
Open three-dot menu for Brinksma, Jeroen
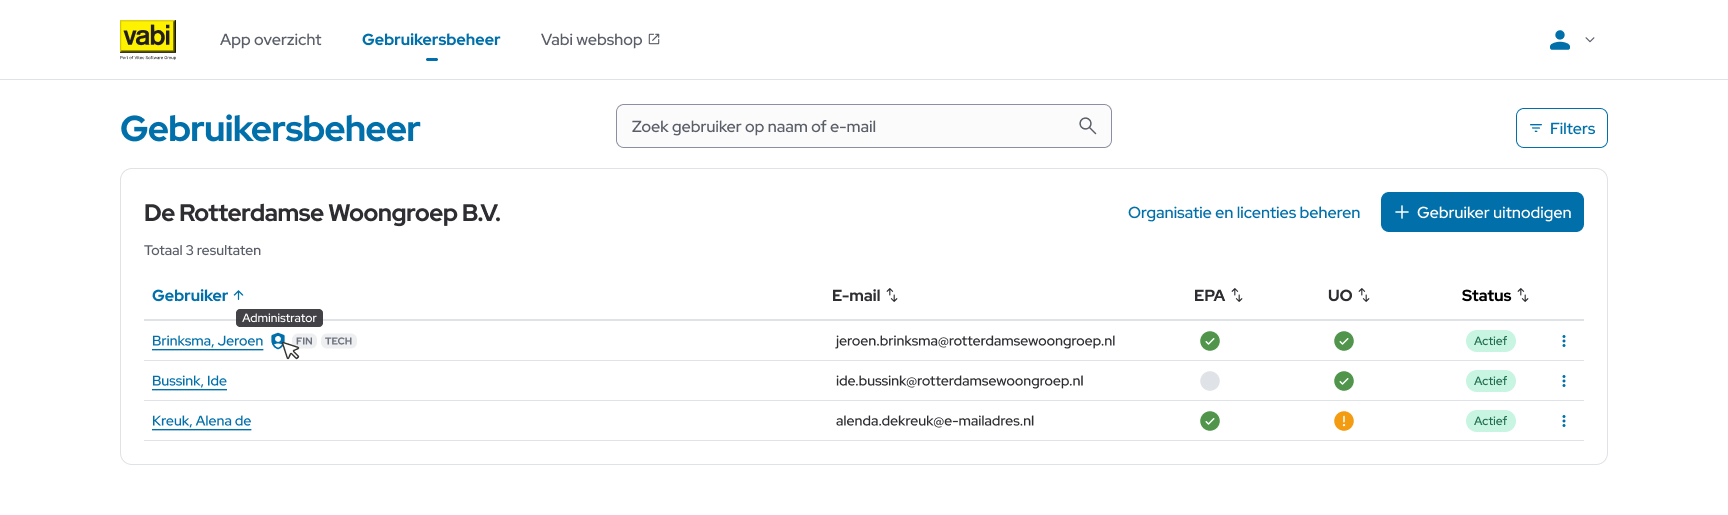click(x=1563, y=341)
